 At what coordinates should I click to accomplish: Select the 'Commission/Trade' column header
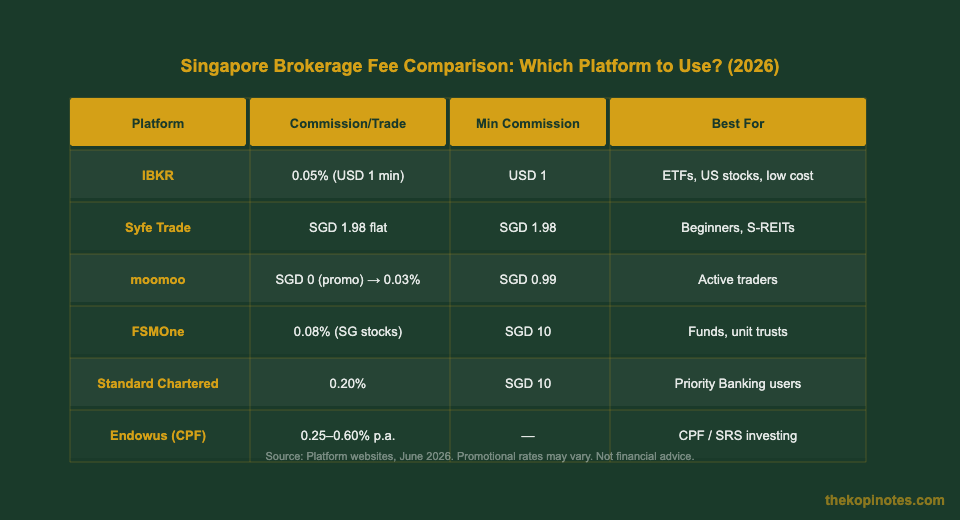[348, 122]
